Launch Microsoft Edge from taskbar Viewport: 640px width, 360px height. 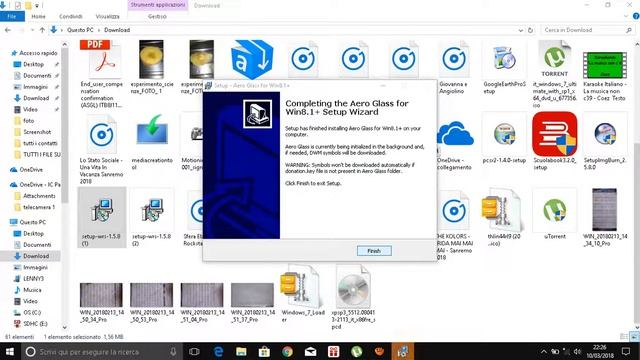(218, 351)
